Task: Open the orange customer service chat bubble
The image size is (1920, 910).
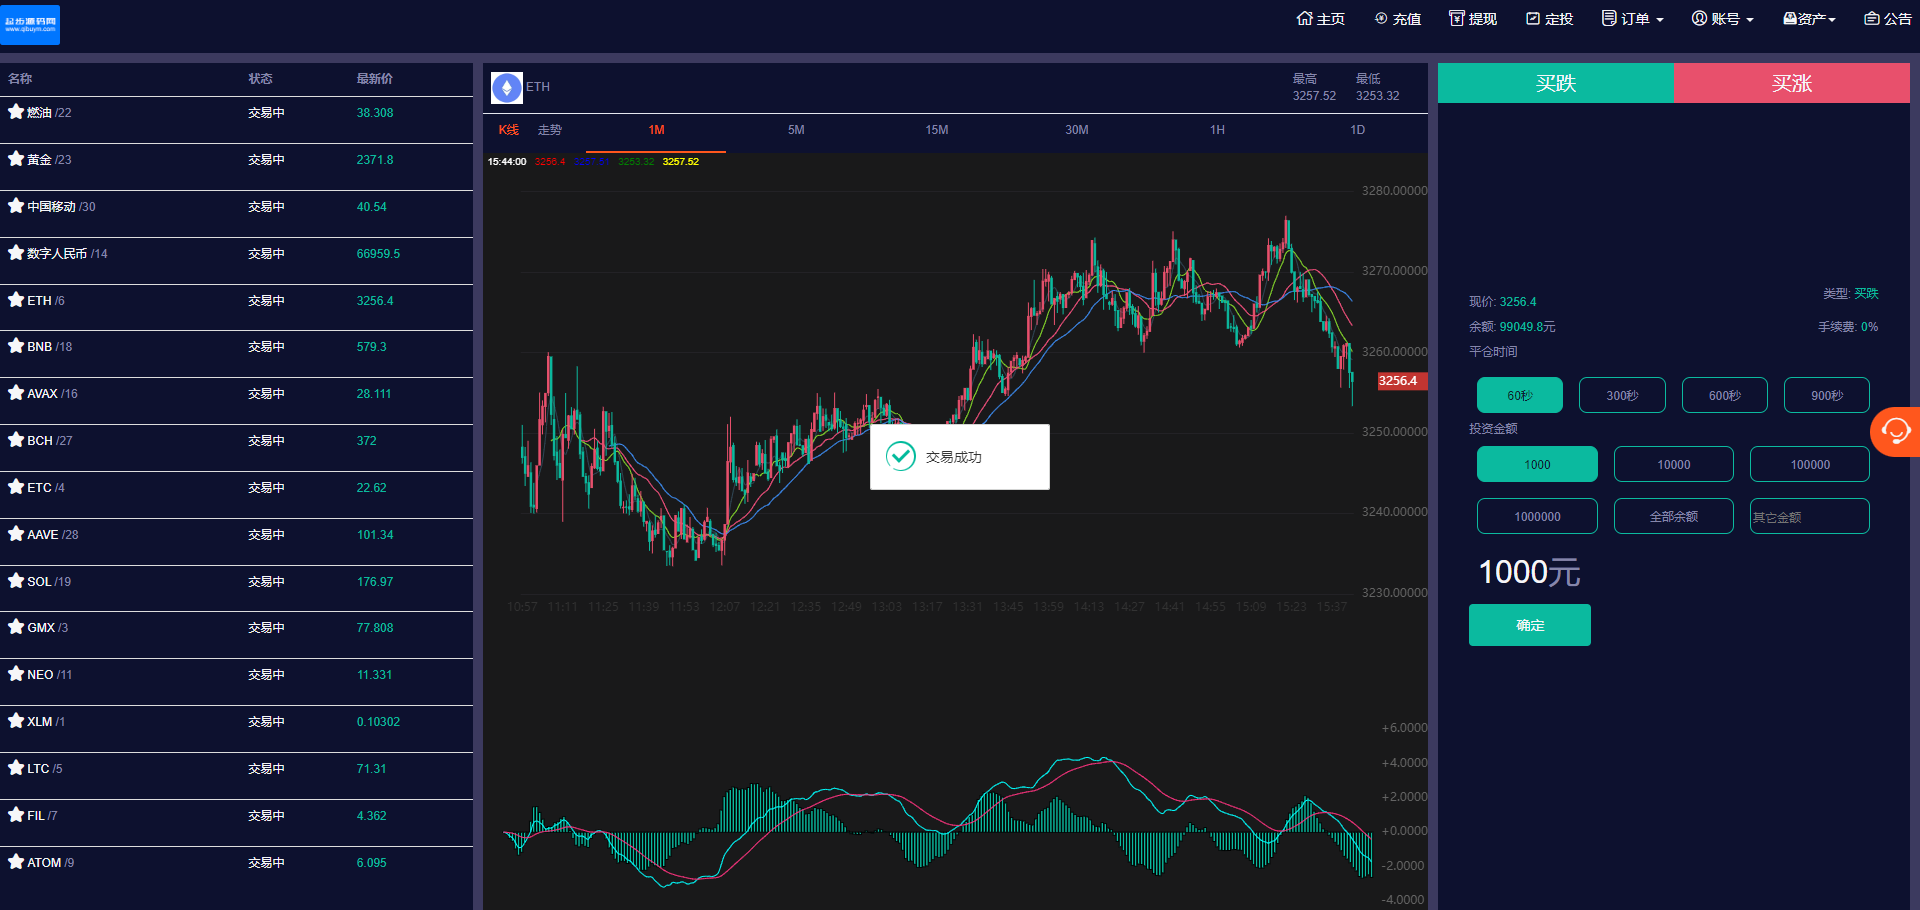Action: click(x=1895, y=432)
